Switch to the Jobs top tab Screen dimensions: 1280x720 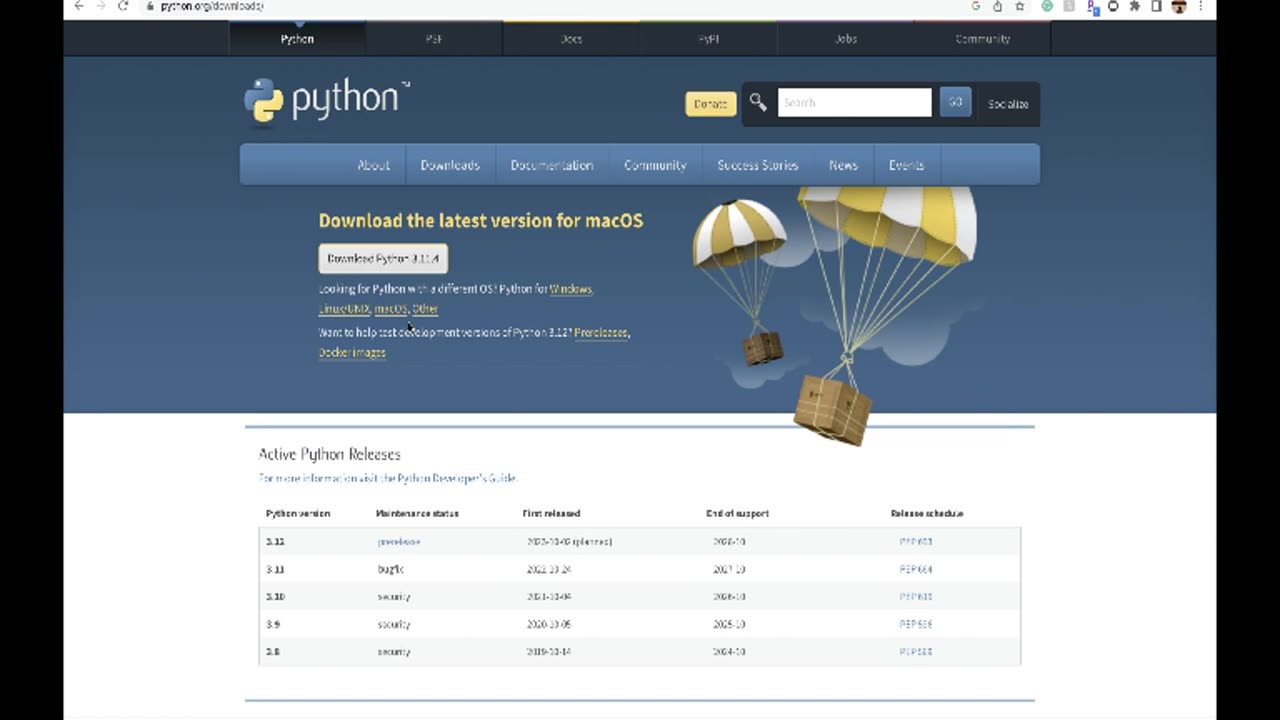845,39
